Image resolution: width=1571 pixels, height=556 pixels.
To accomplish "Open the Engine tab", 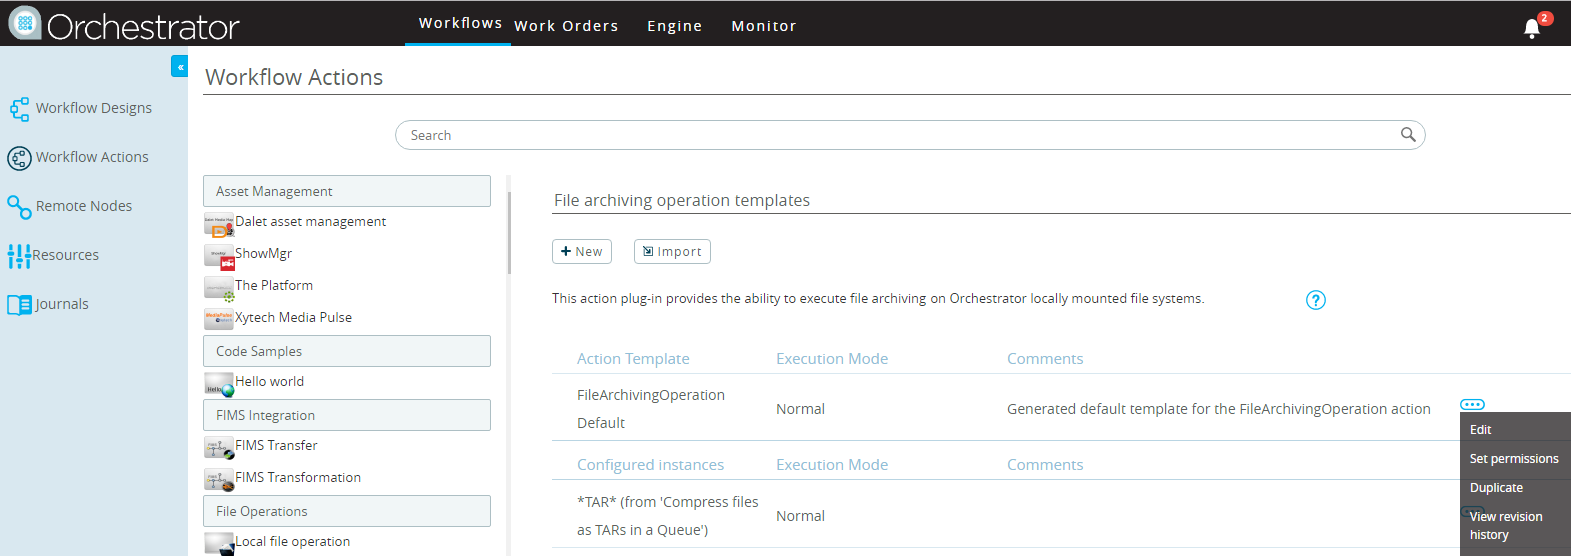I will coord(674,26).
